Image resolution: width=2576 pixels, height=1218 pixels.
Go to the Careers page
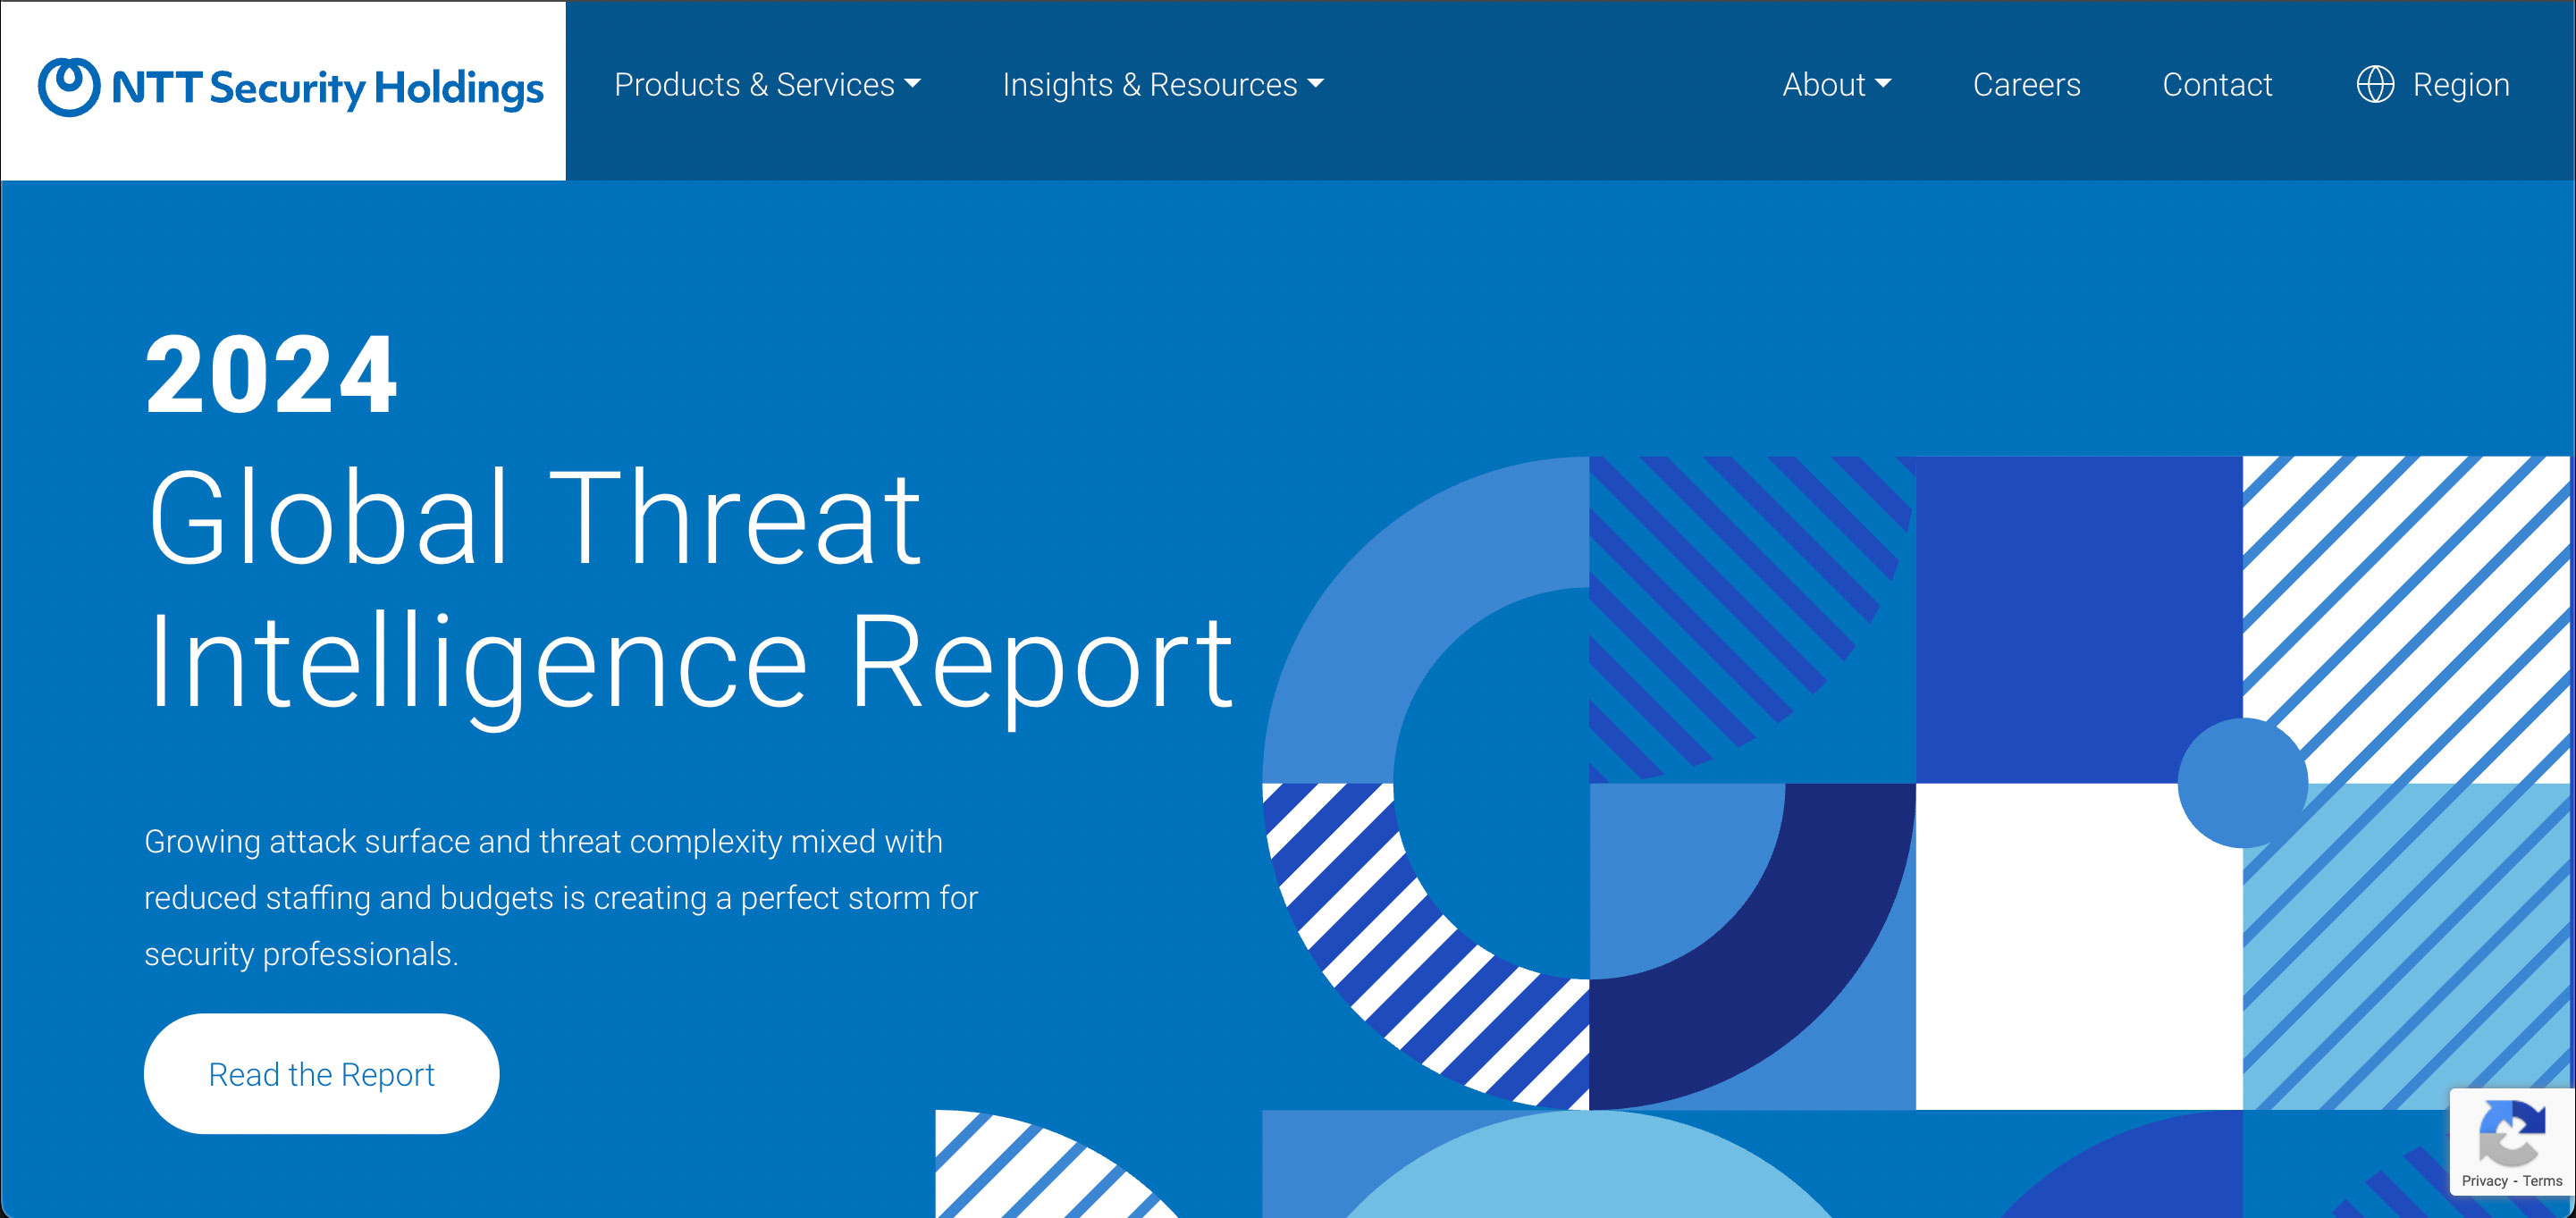tap(2026, 85)
